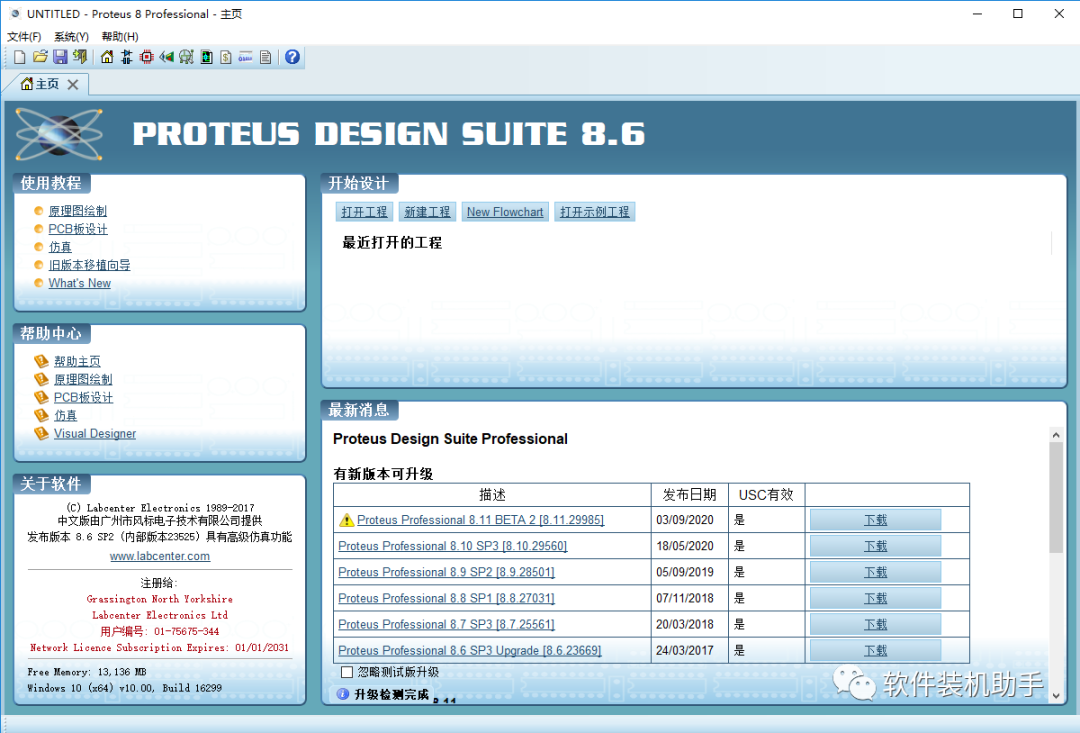Click the 发布日期 column header

pos(689,495)
